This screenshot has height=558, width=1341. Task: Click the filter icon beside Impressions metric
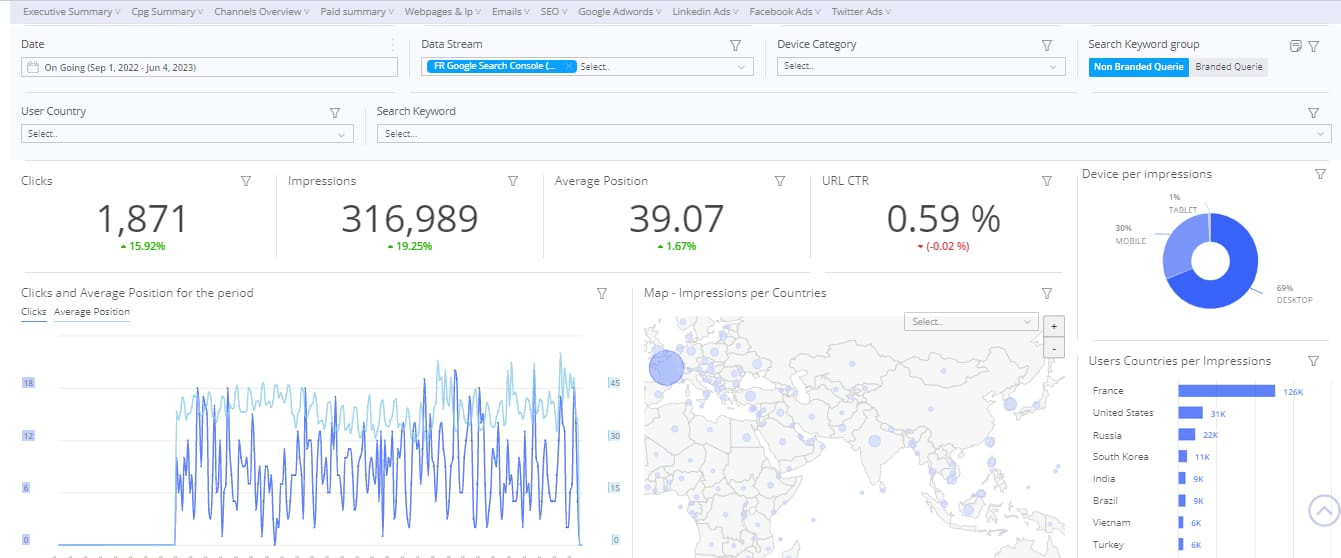coord(513,181)
